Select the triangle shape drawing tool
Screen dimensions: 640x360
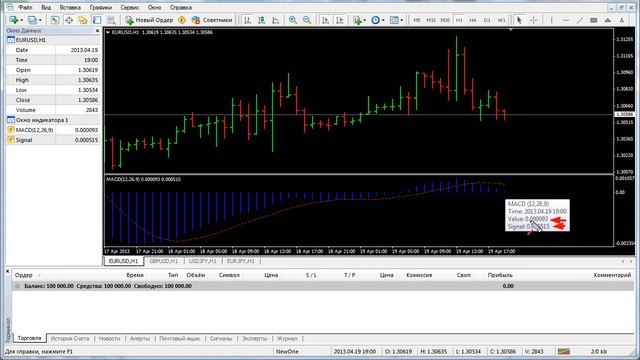coord(608,20)
